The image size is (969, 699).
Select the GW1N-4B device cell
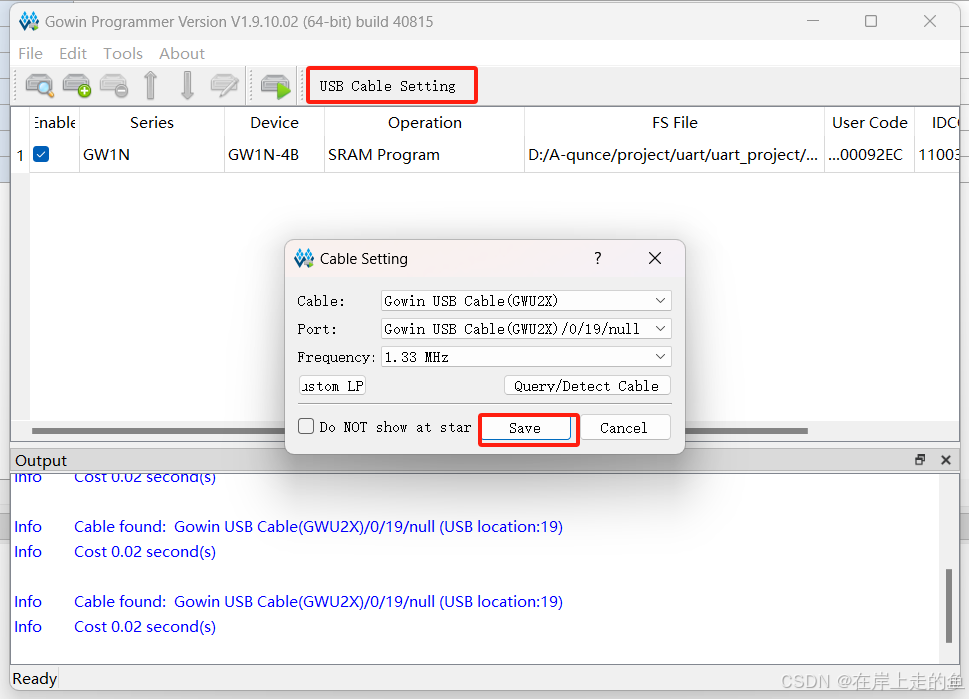tap(274, 155)
